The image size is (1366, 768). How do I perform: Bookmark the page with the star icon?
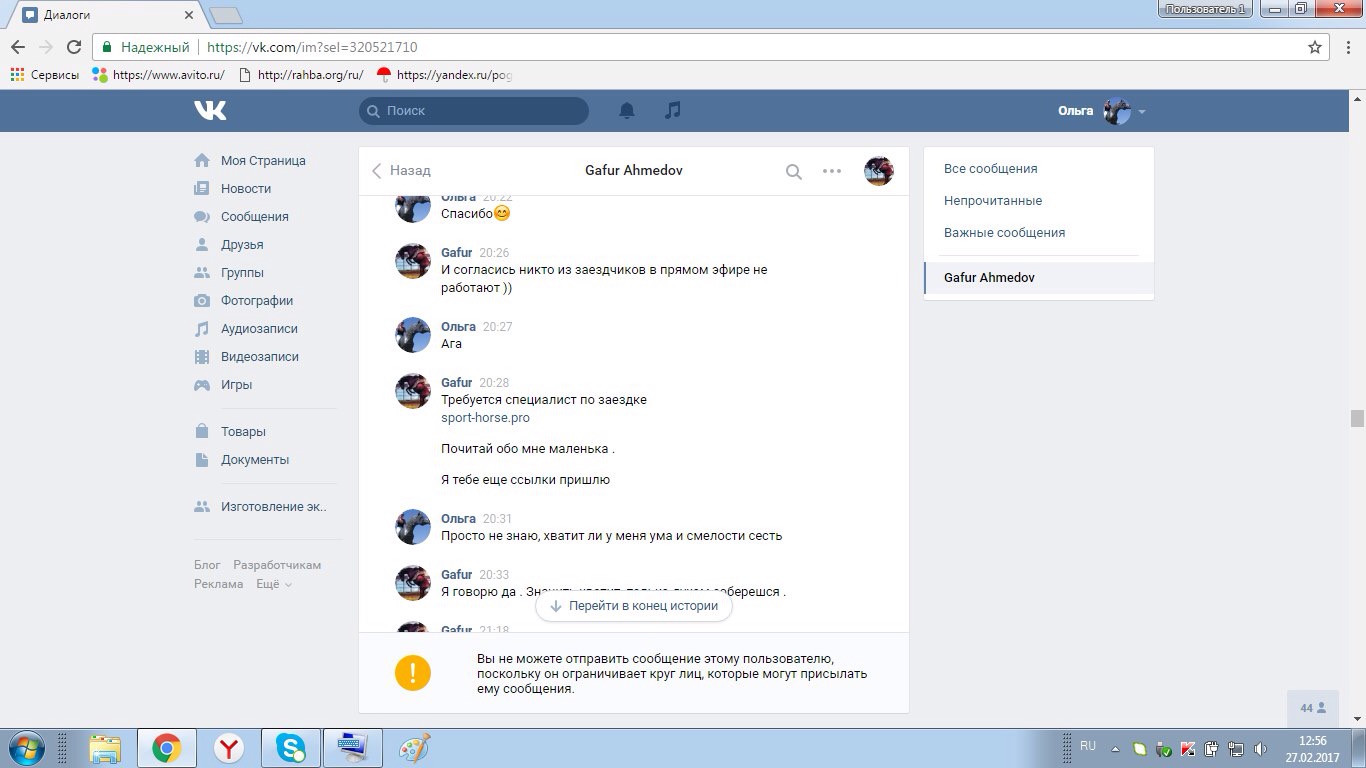point(1315,47)
